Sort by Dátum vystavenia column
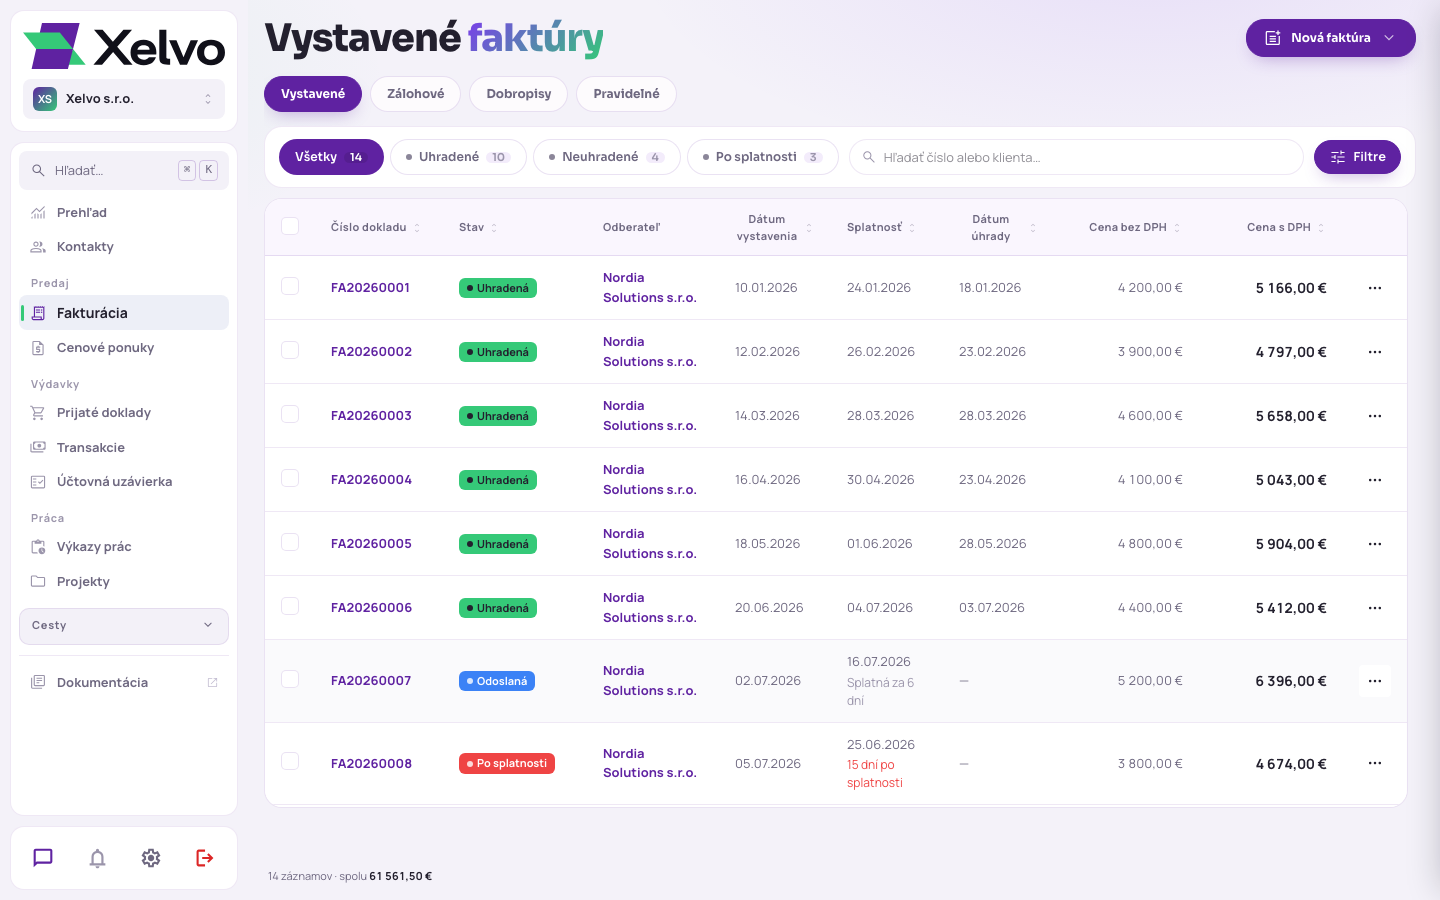The height and width of the screenshot is (900, 1440). (774, 228)
